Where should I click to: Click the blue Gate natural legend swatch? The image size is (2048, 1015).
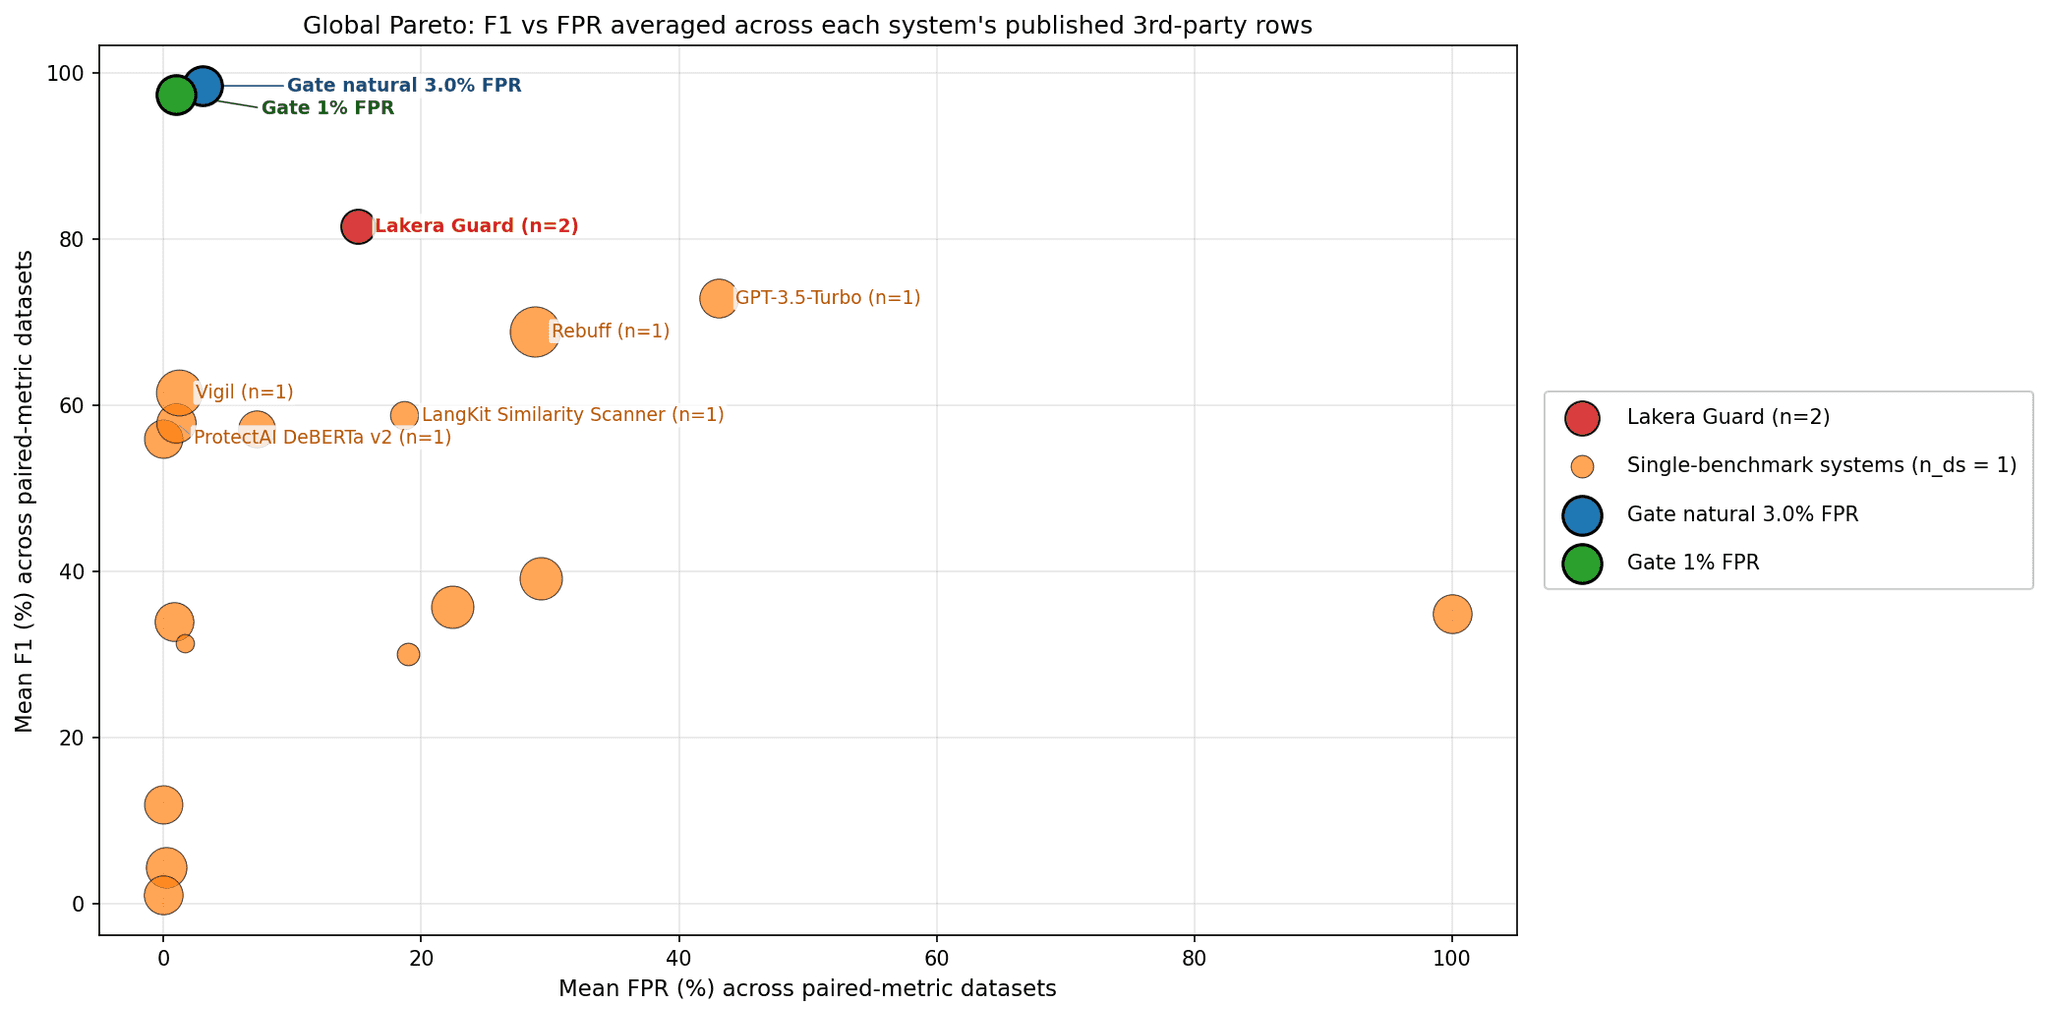[1582, 515]
